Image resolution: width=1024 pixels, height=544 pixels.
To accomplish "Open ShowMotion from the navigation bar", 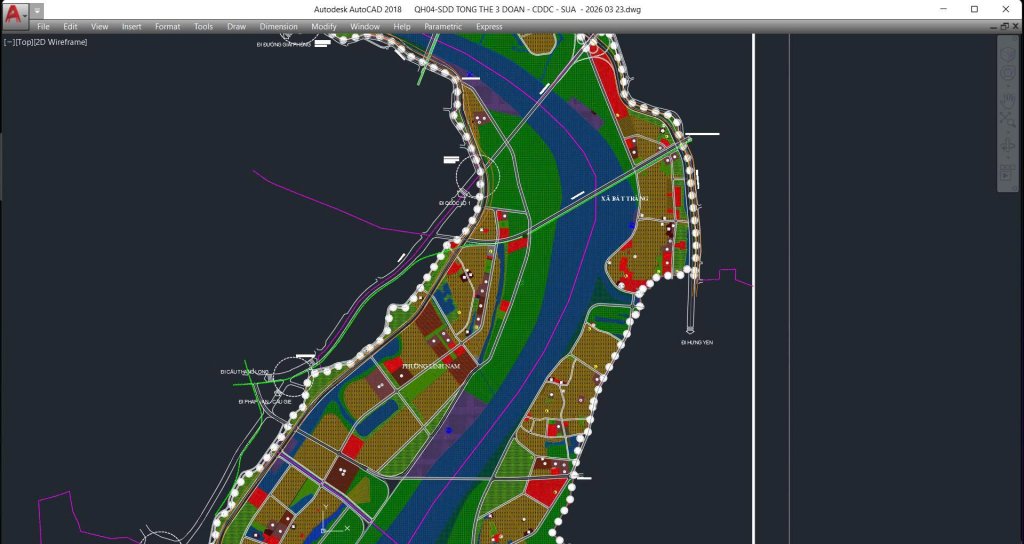I will (1008, 174).
